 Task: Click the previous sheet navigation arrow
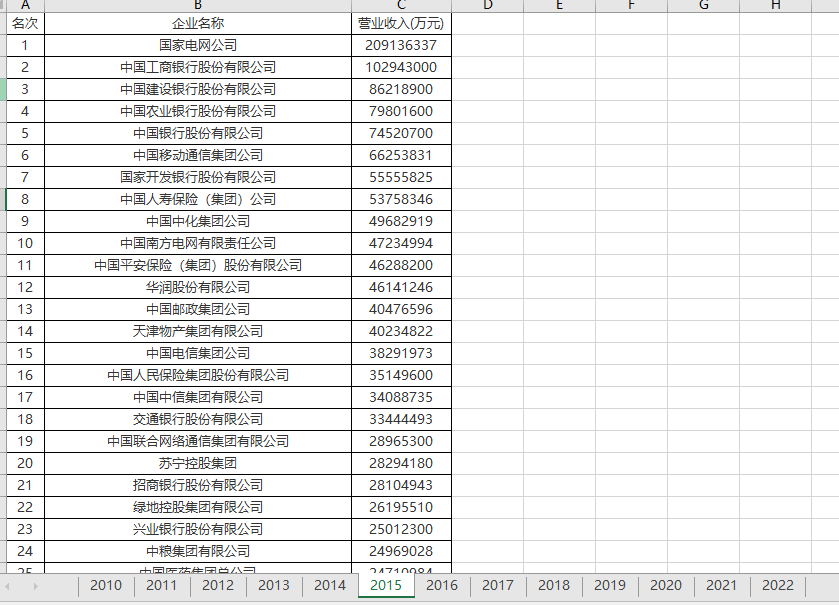pos(8,586)
